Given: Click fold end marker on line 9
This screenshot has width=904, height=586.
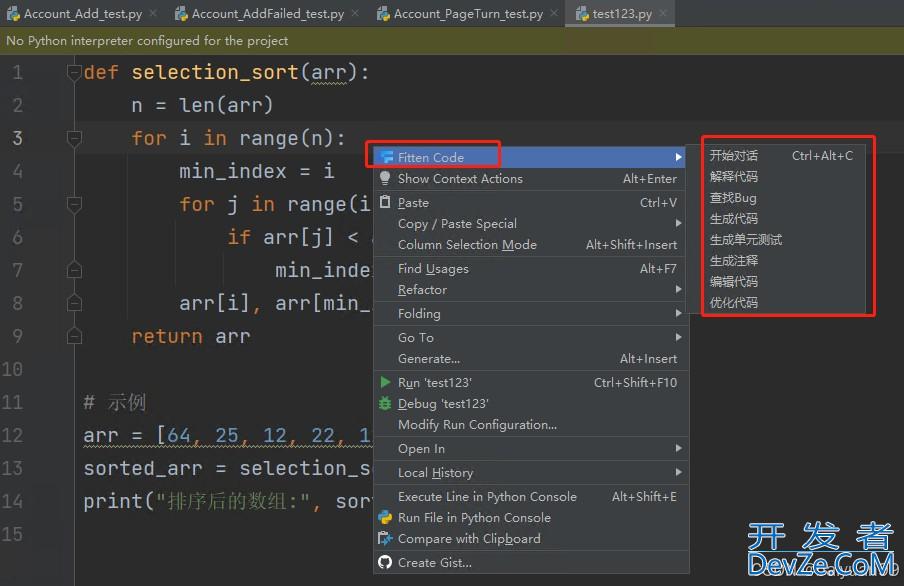Looking at the screenshot, I should tap(74, 336).
